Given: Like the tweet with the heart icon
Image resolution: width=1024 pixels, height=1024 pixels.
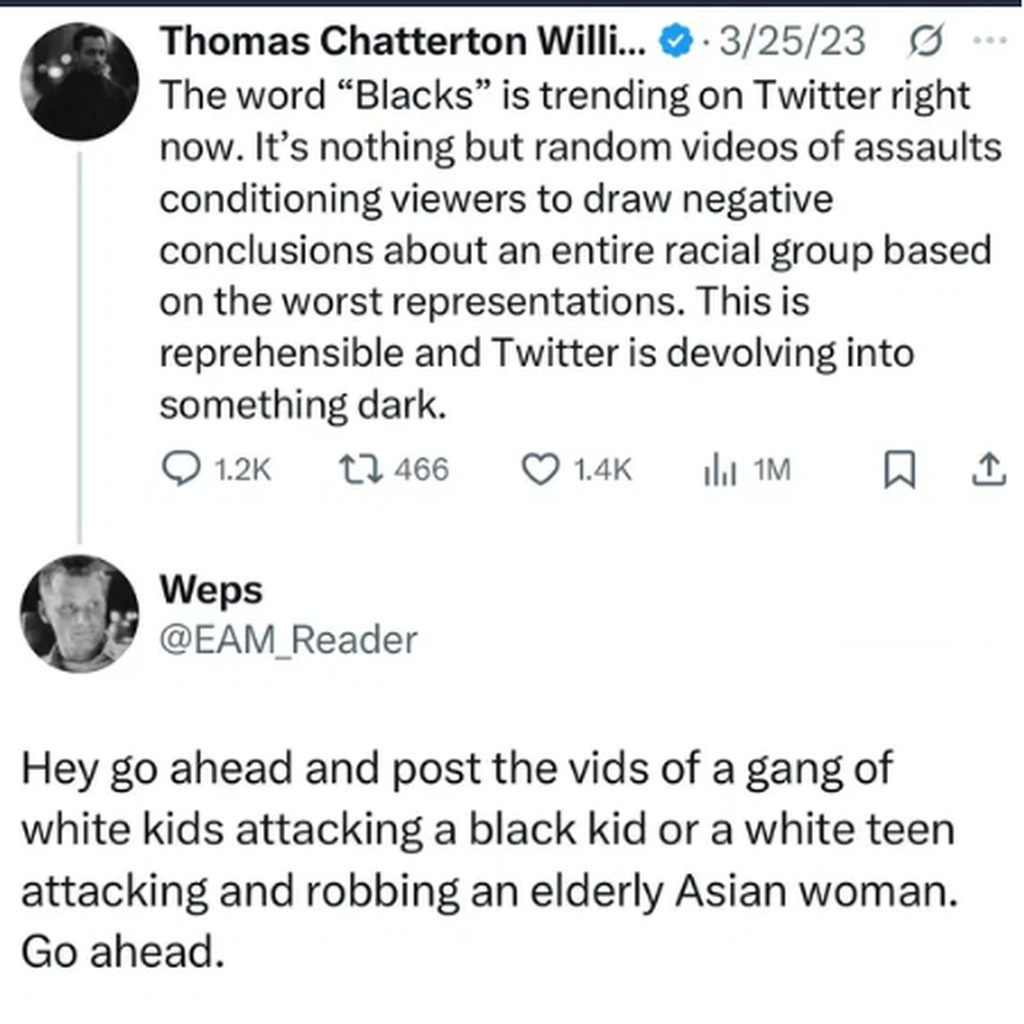Looking at the screenshot, I should pyautogui.click(x=541, y=468).
